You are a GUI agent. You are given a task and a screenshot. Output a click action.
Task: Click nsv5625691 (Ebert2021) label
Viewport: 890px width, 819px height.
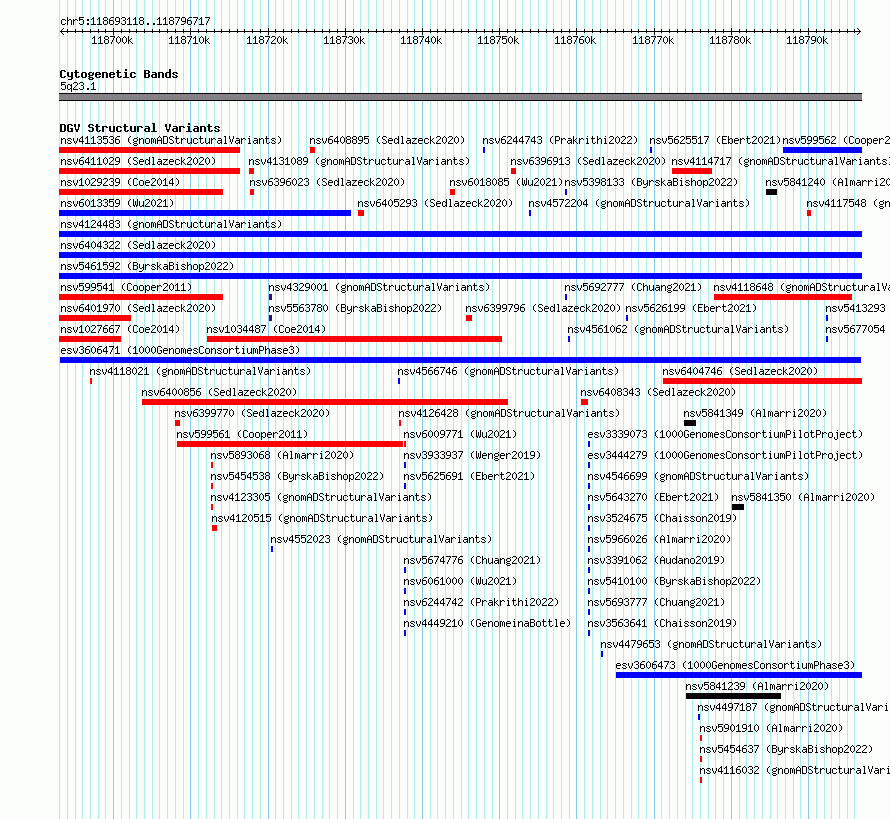pos(469,476)
